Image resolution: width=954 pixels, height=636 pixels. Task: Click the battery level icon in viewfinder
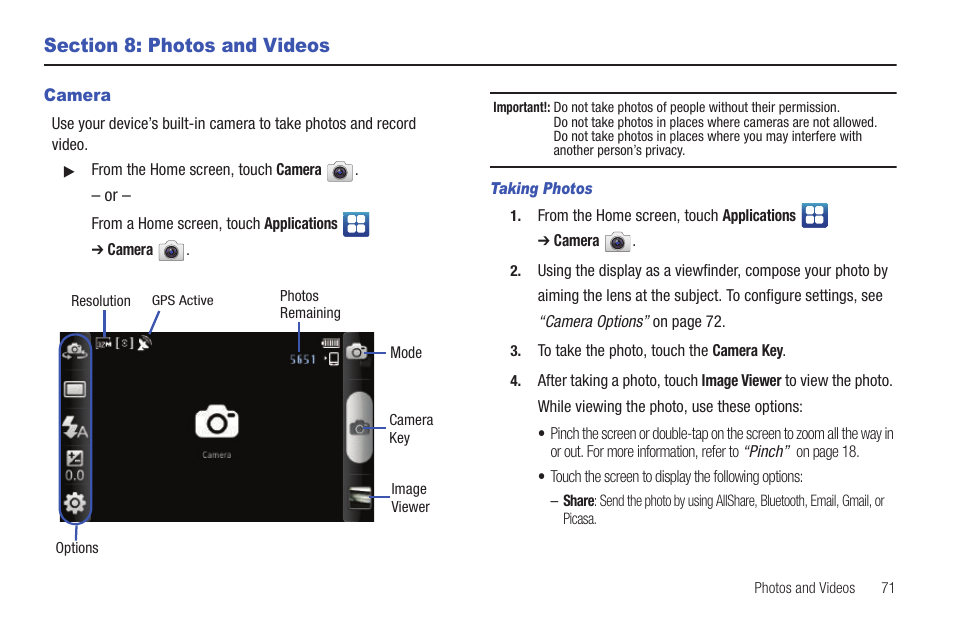tap(330, 343)
